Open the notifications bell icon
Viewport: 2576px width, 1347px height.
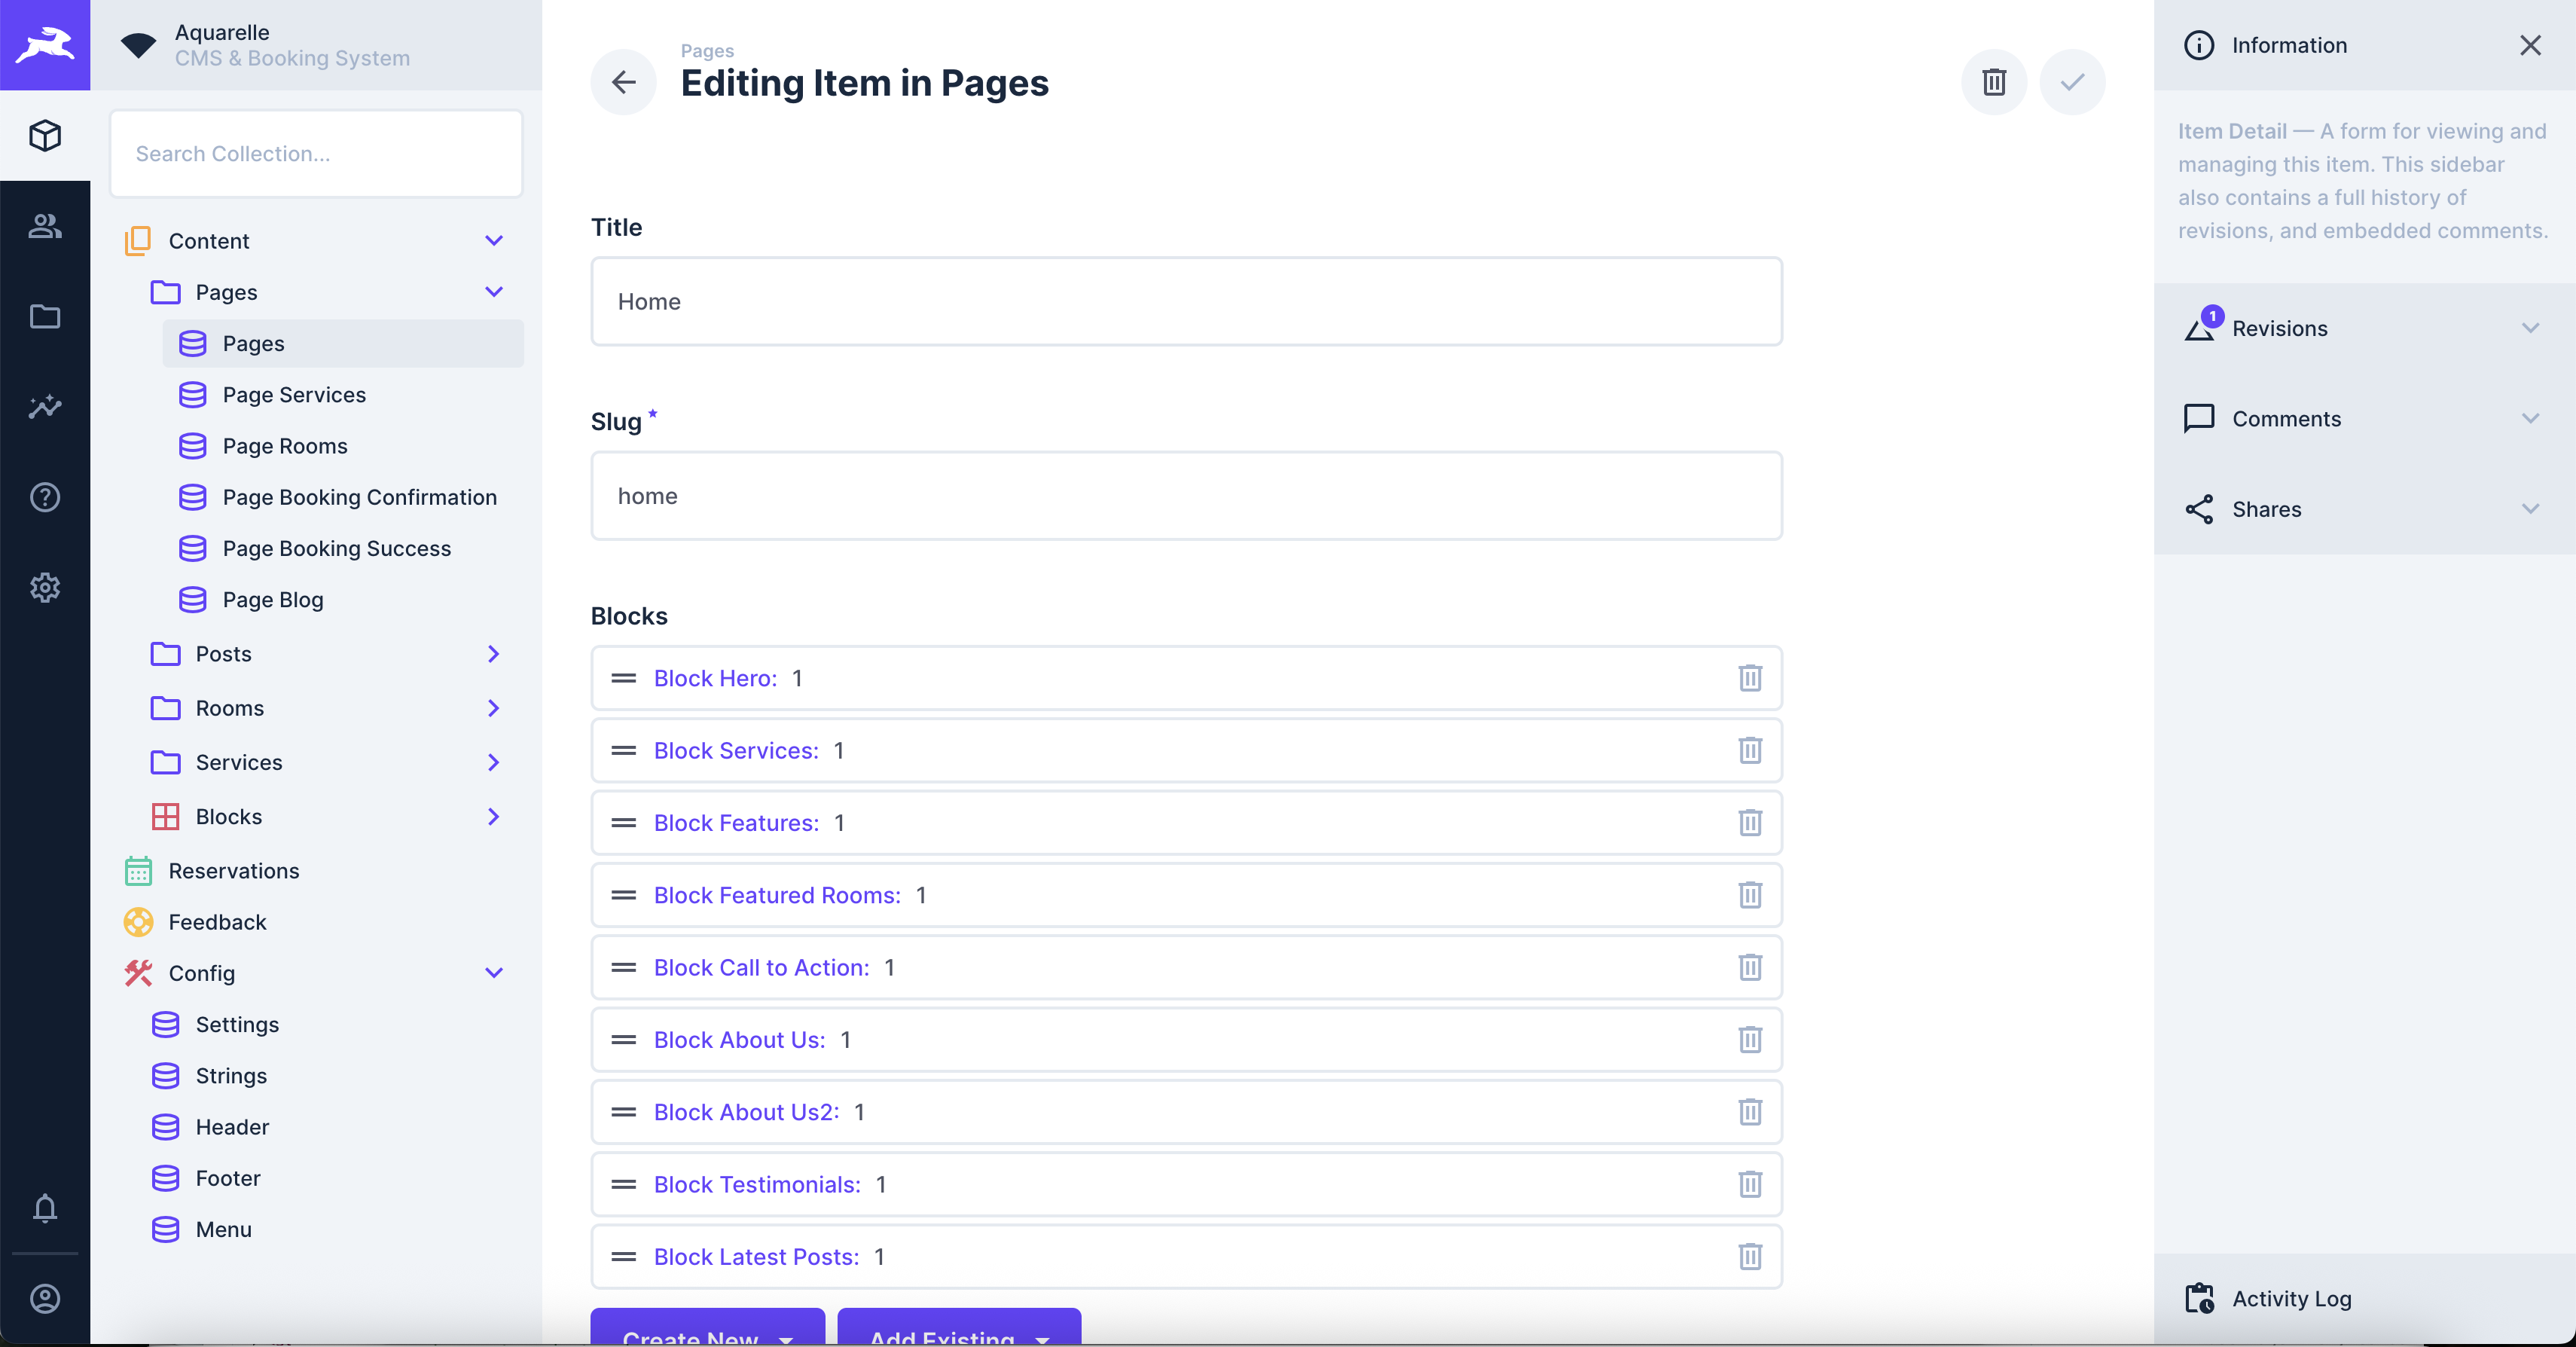(x=45, y=1208)
